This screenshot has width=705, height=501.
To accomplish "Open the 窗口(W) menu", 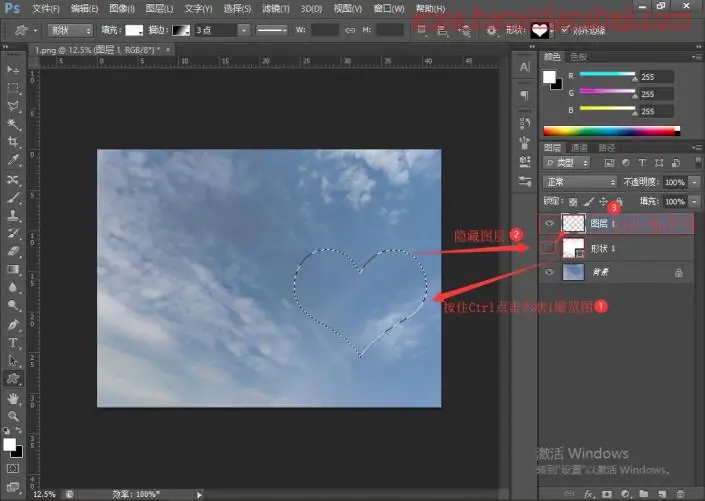I will coord(389,9).
